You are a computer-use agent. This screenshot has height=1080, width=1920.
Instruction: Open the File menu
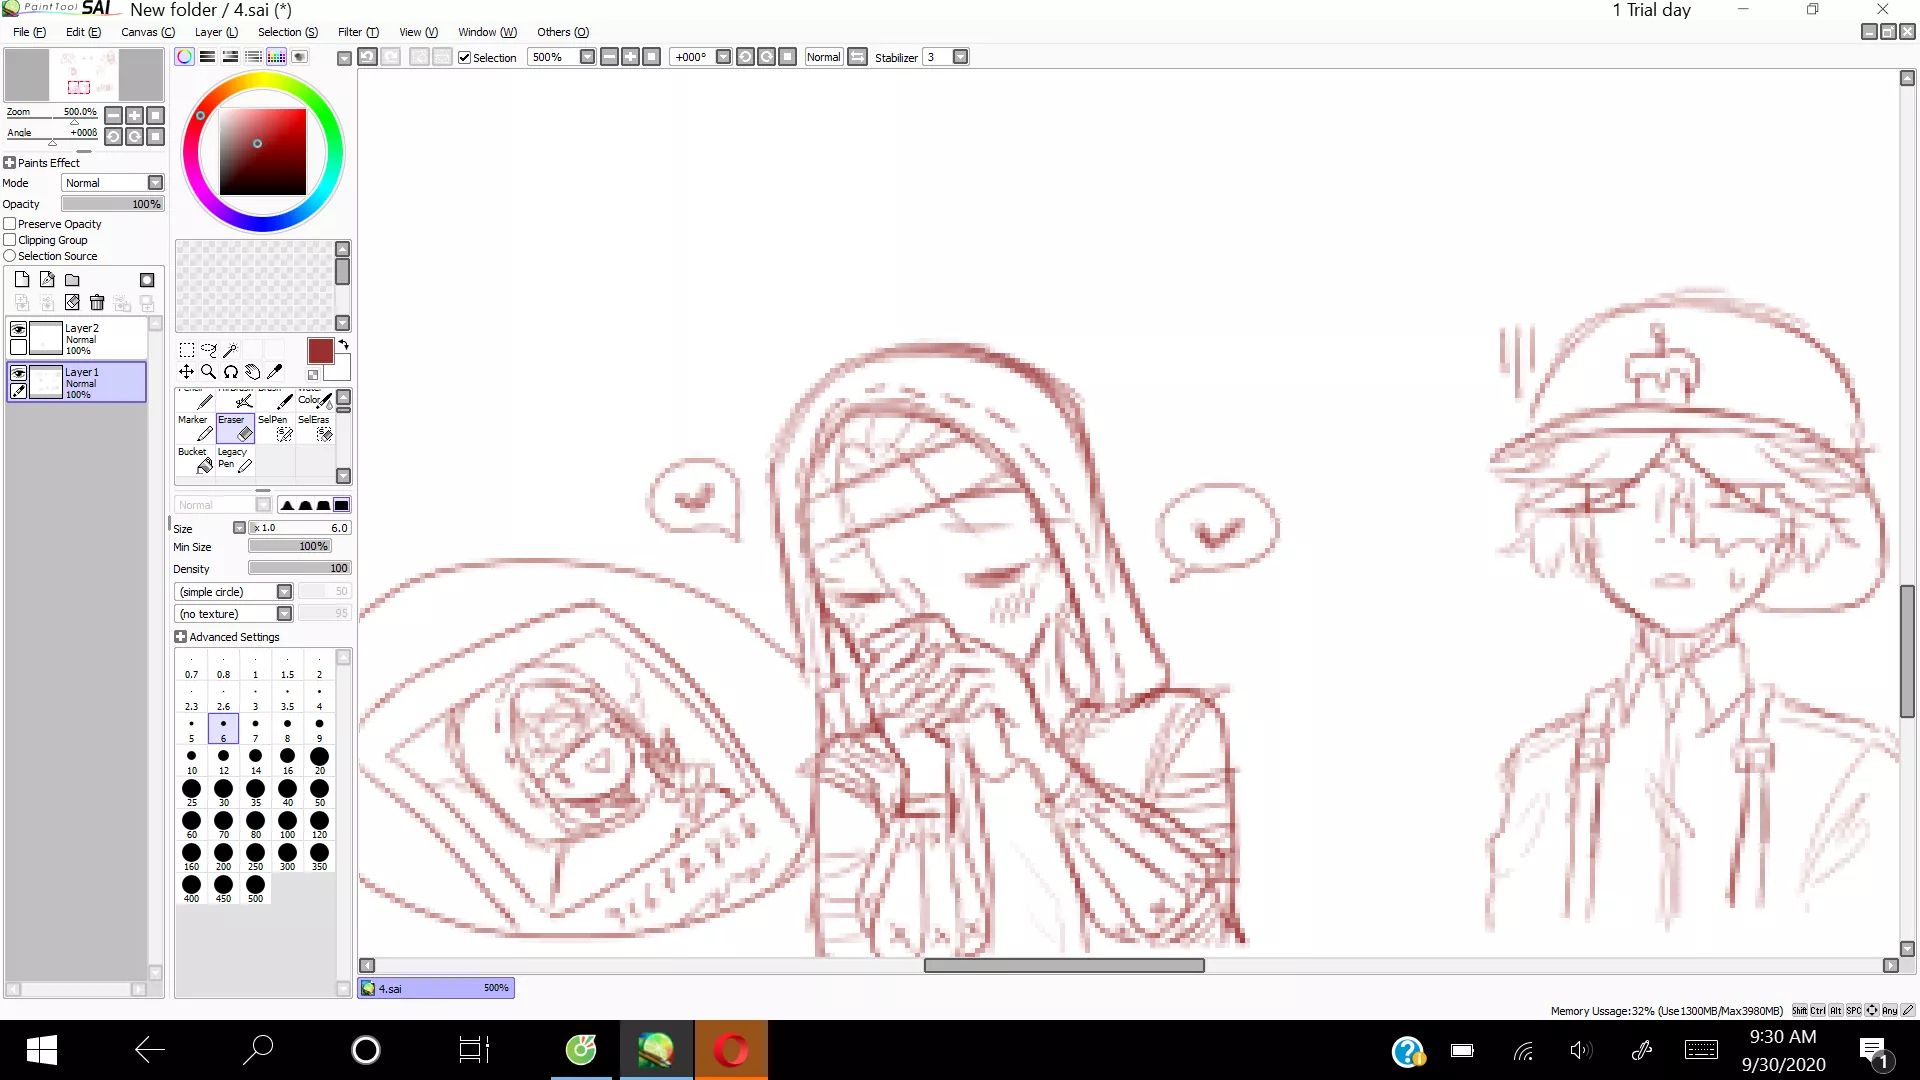coord(29,32)
